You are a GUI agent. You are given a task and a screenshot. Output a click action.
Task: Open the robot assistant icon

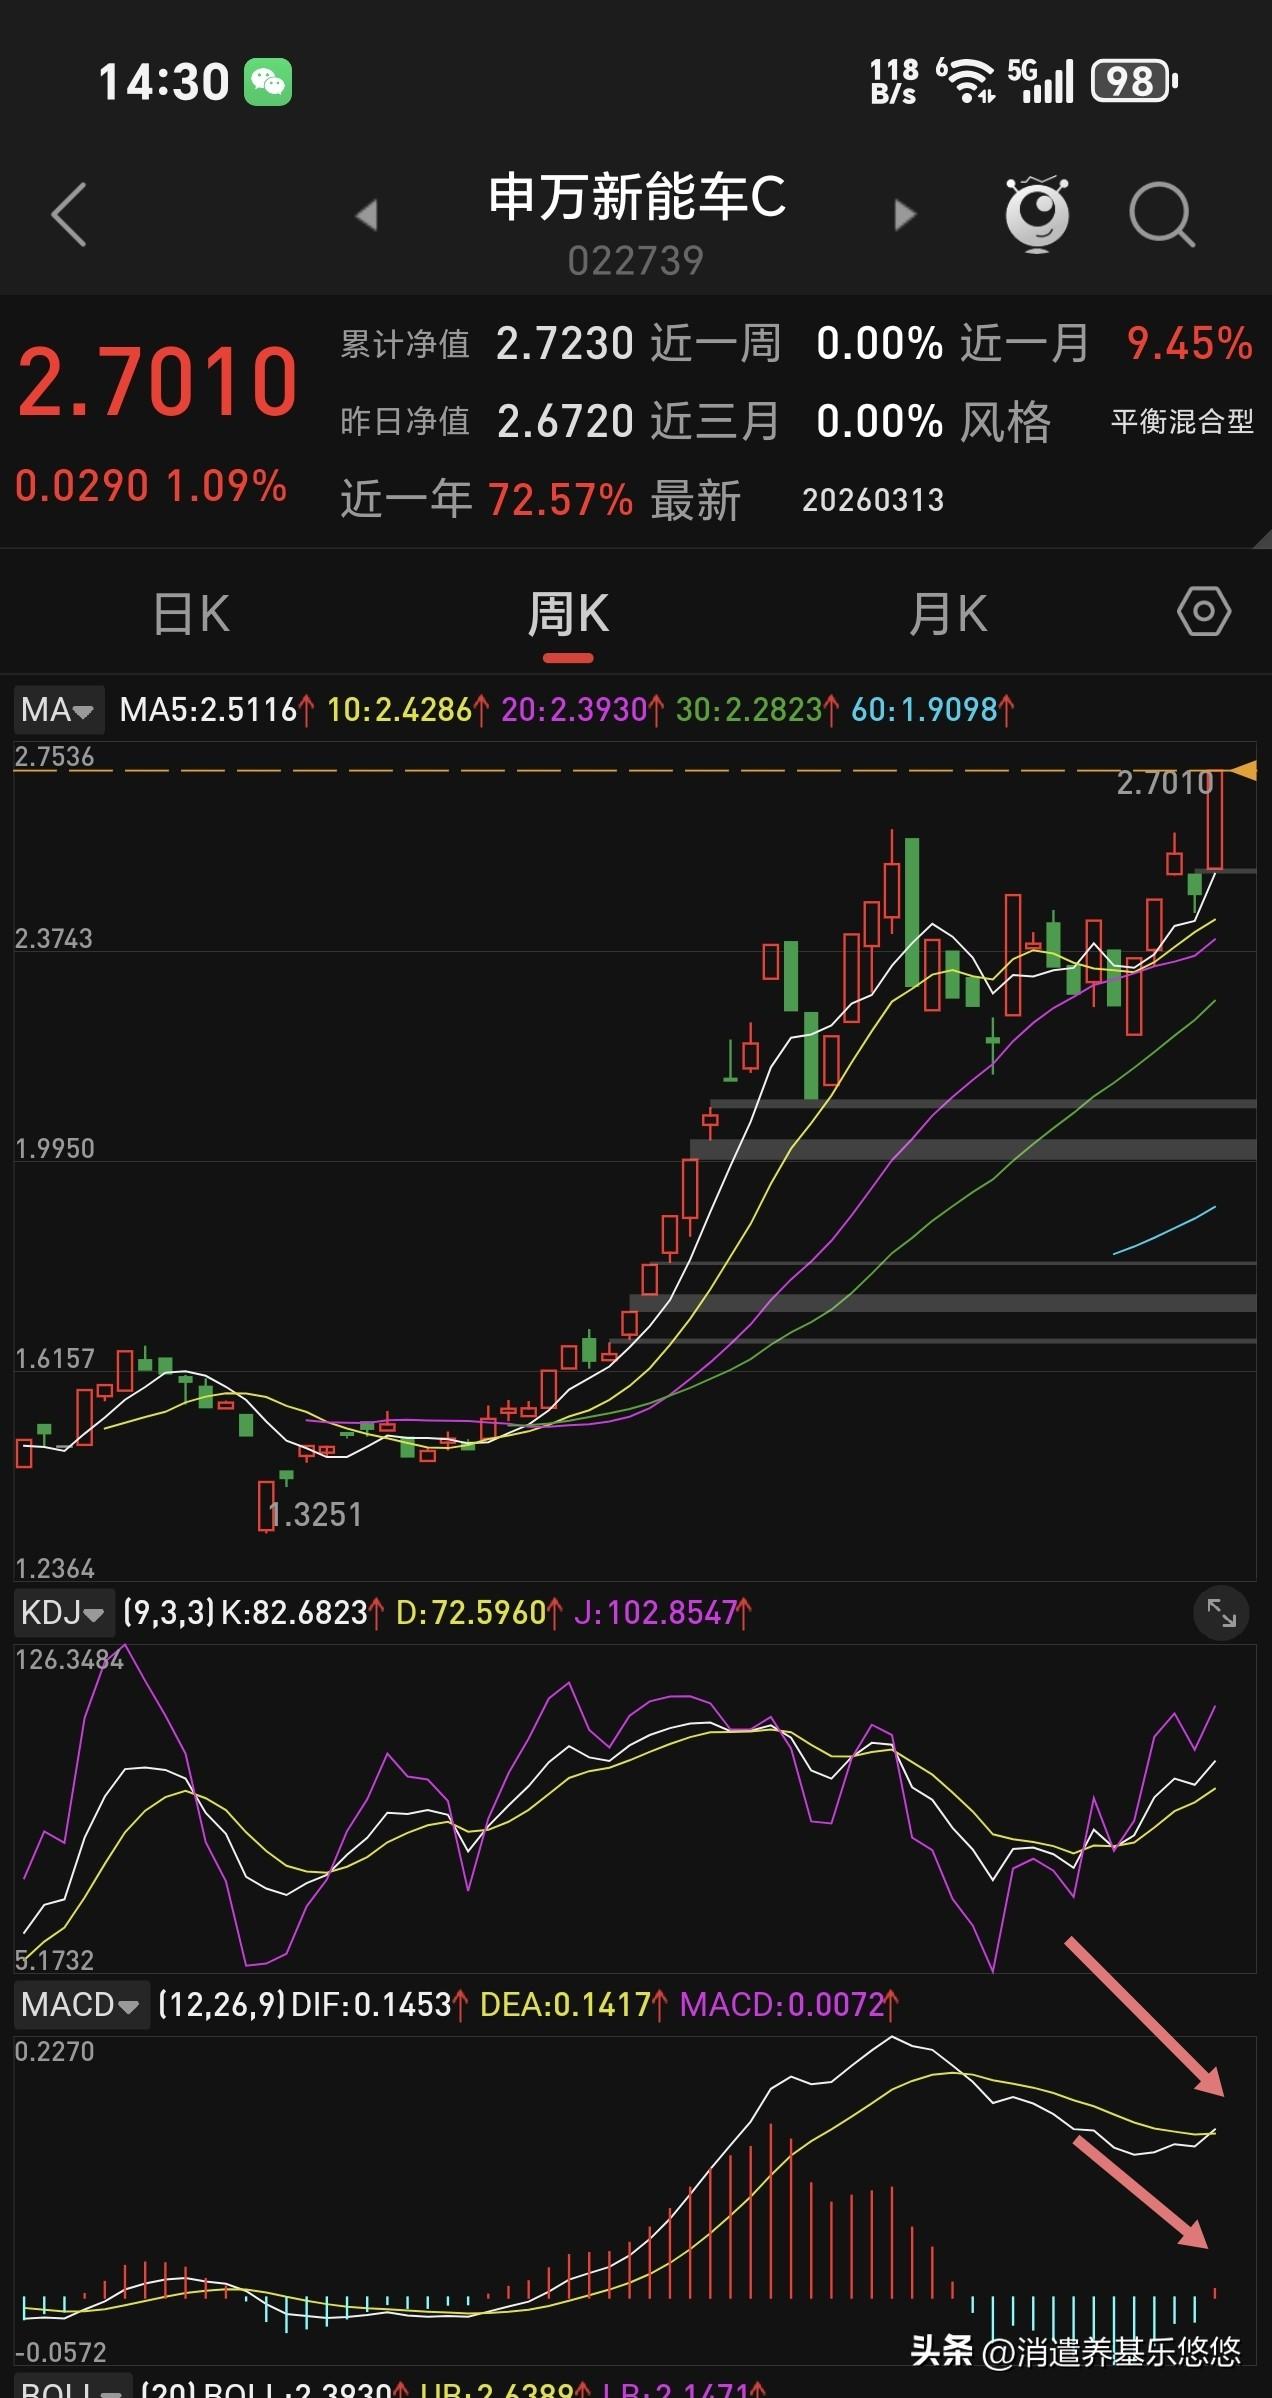pos(1037,214)
